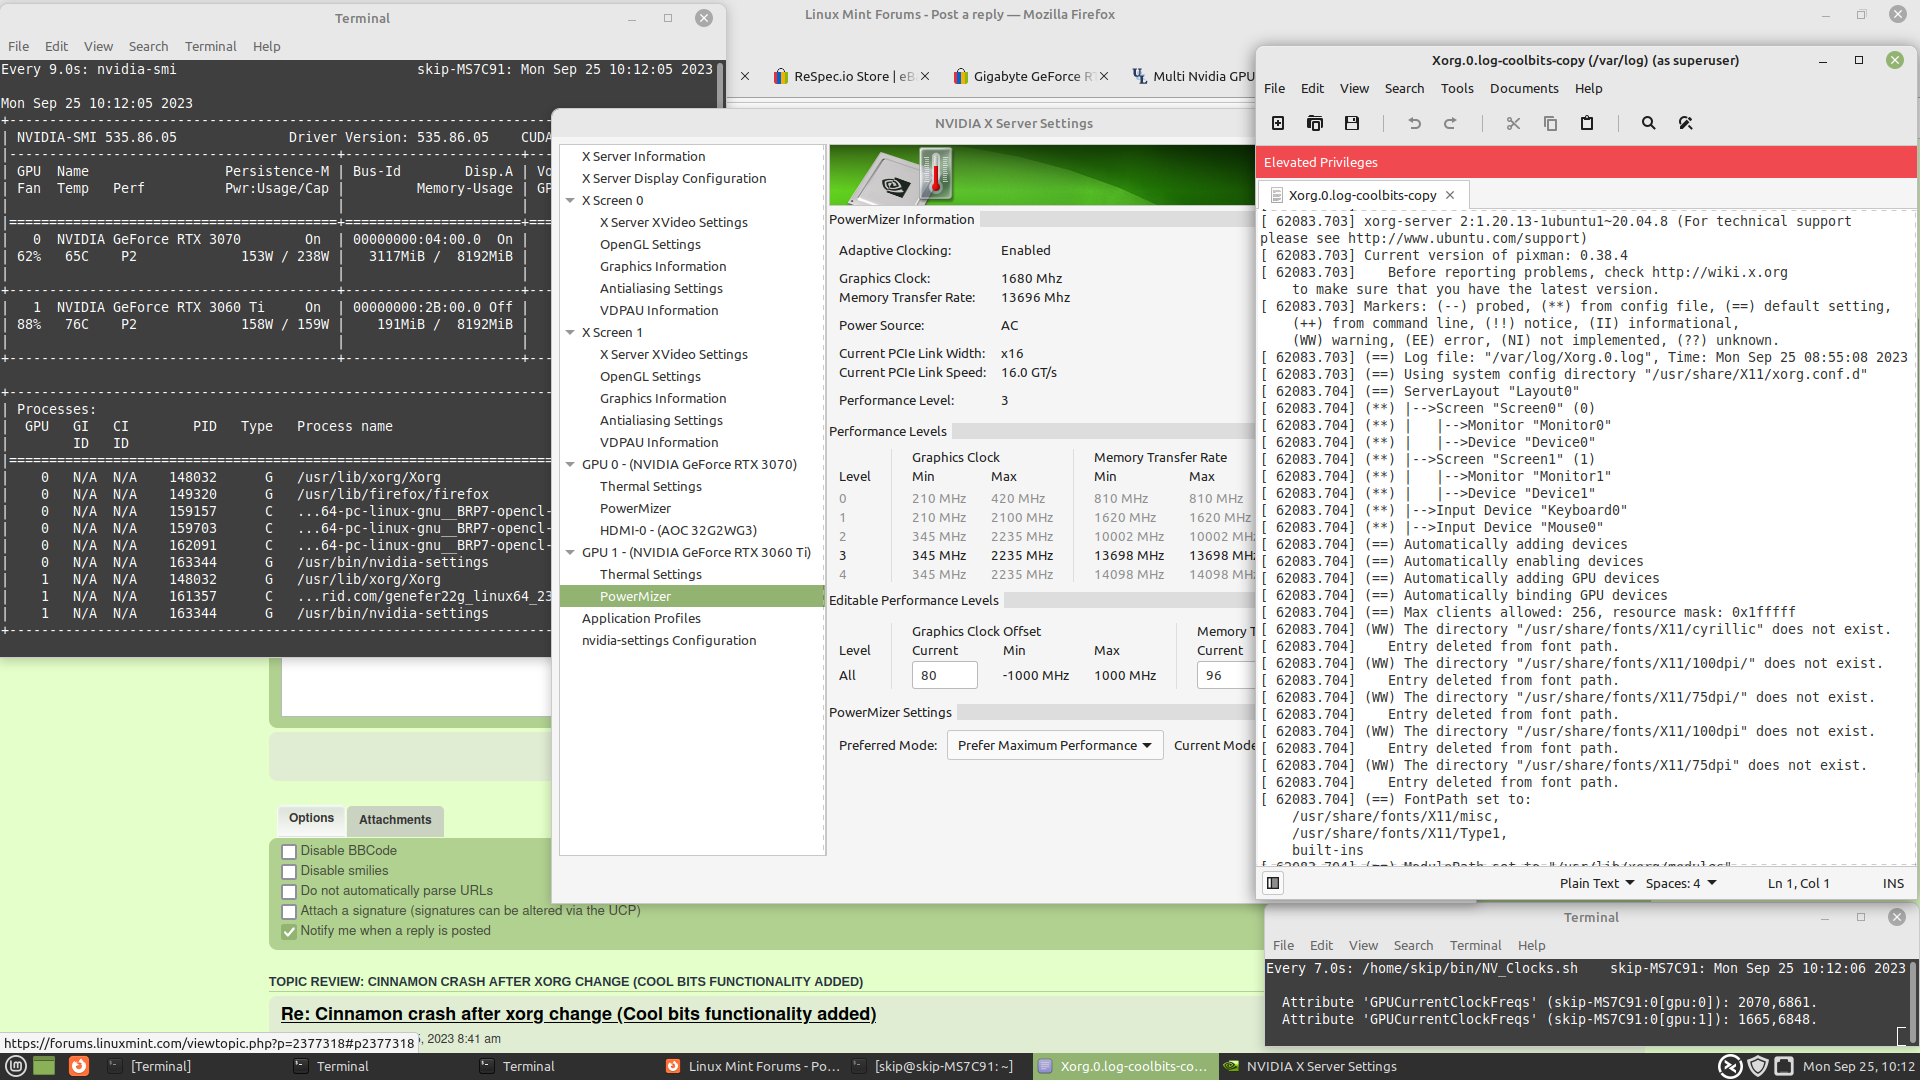
Task: Save the Xorg log document via toolbar icon
Action: (x=1352, y=123)
